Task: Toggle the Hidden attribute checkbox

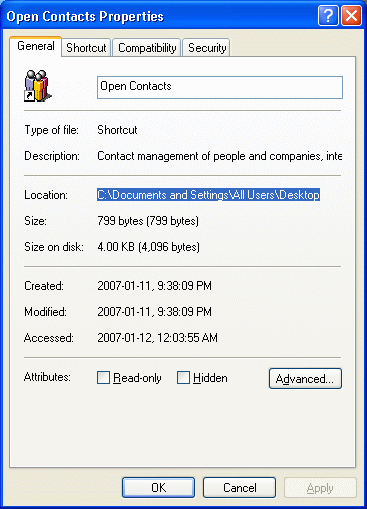Action: tap(183, 378)
